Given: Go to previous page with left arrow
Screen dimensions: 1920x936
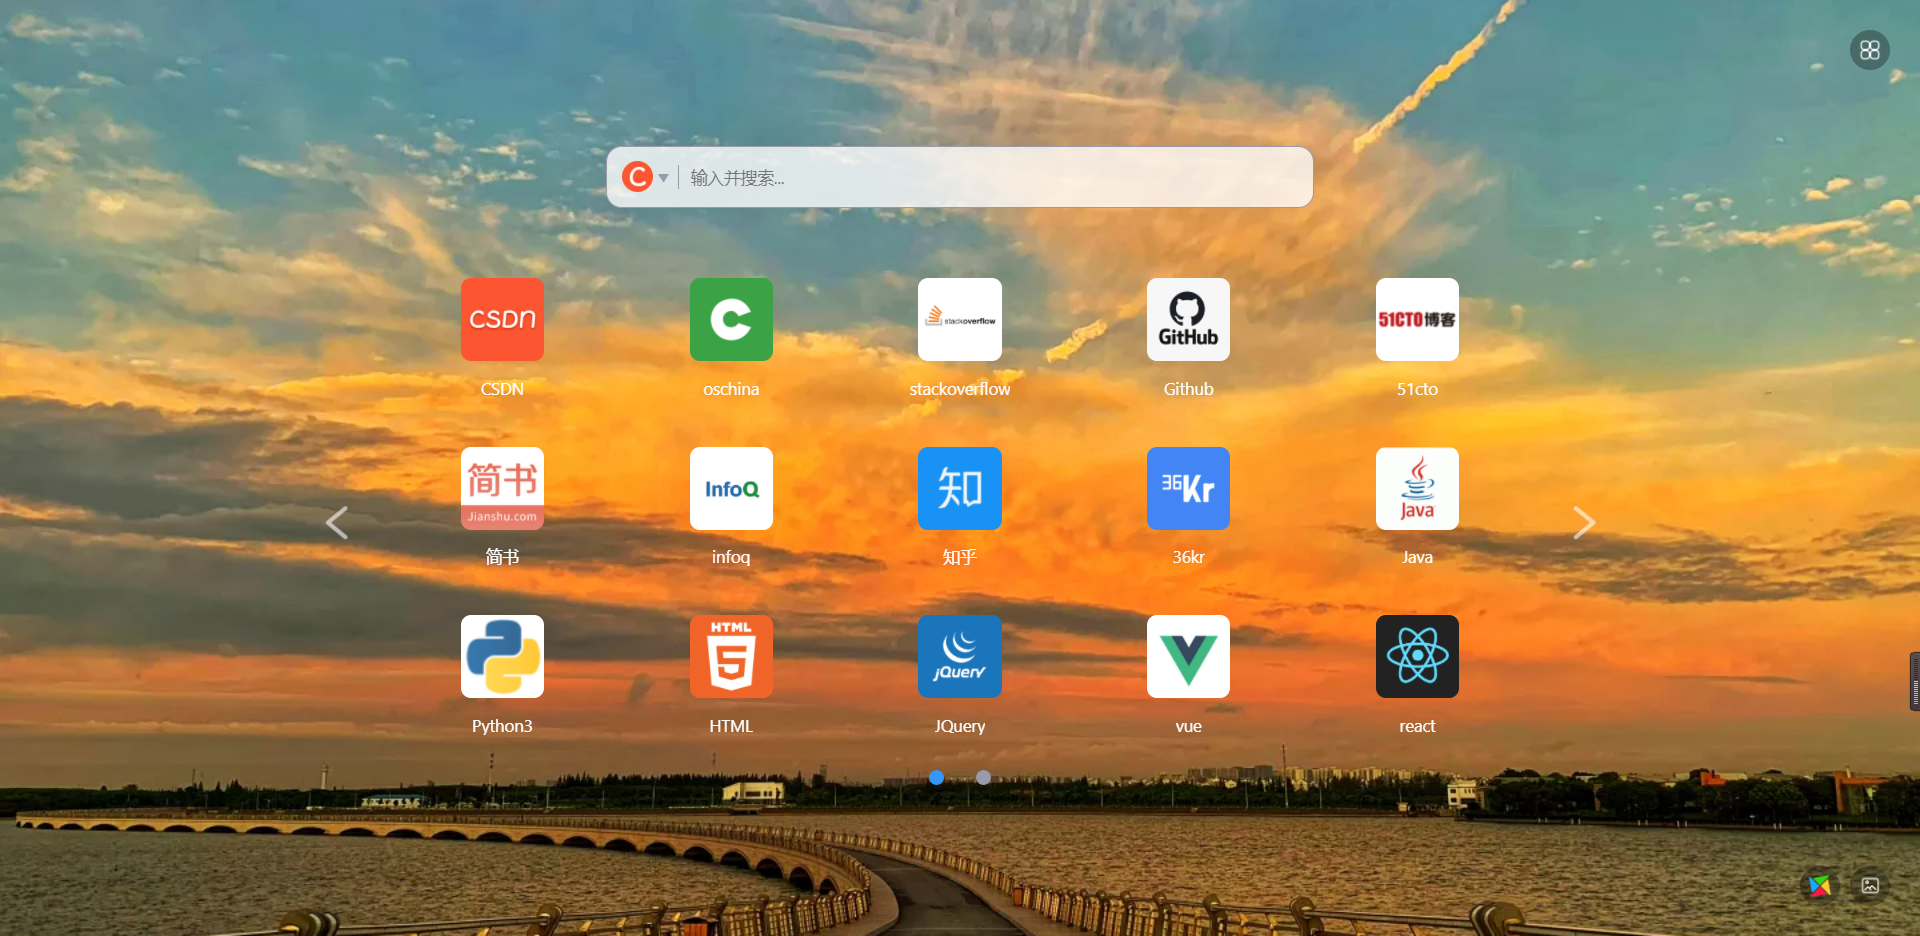Looking at the screenshot, I should 337,522.
